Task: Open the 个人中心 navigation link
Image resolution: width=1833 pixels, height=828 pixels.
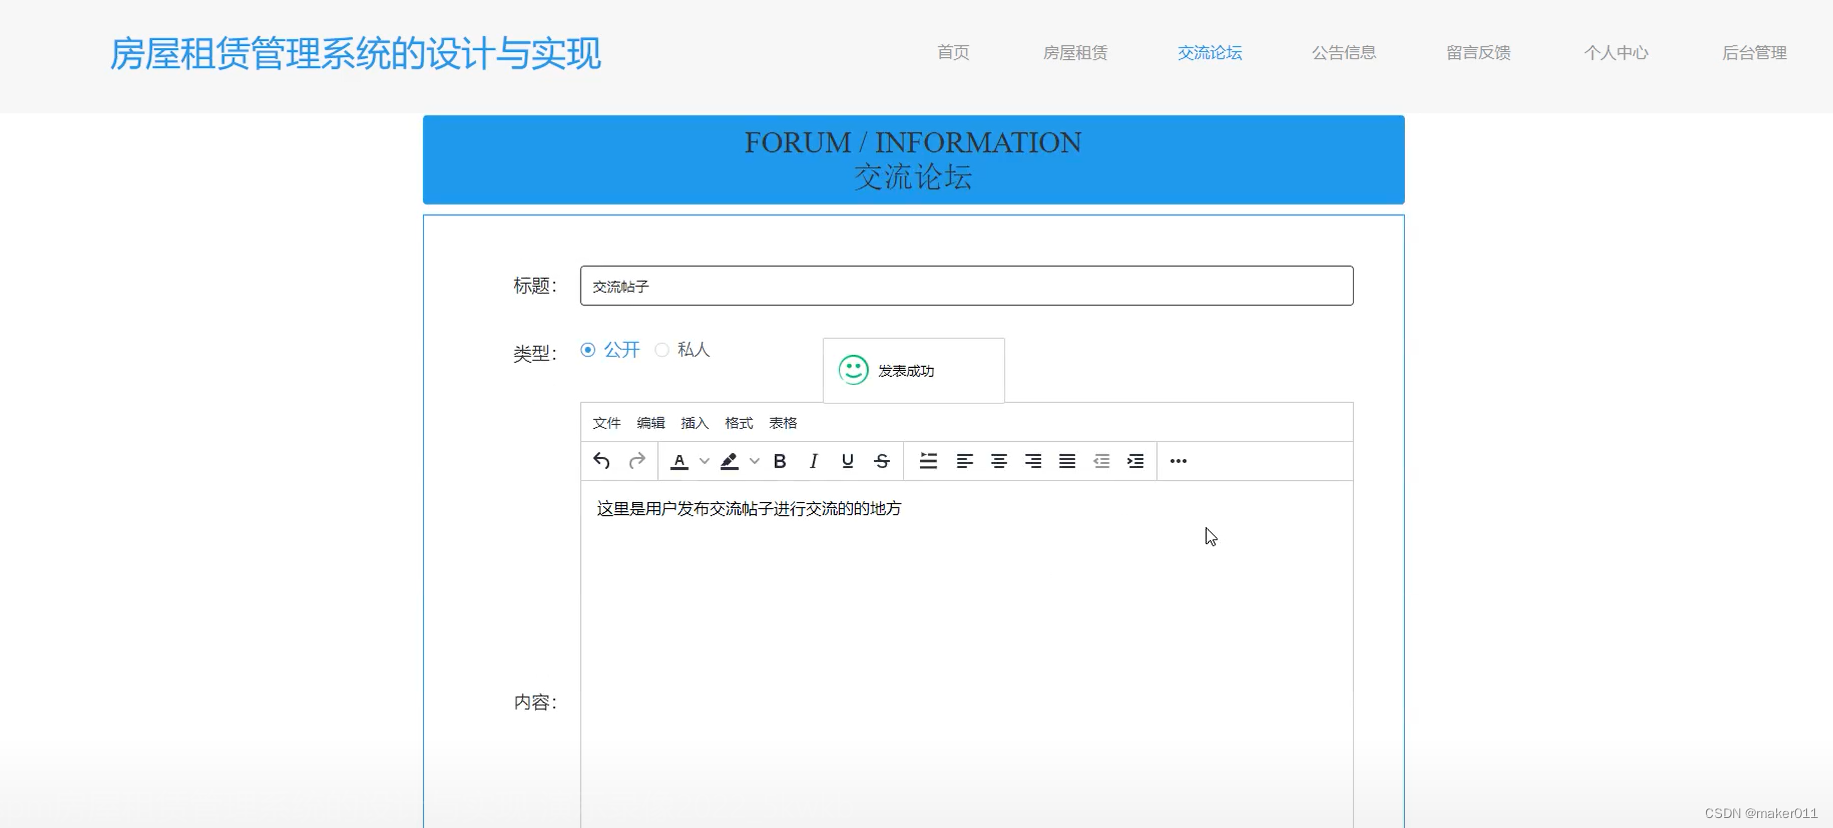Action: pyautogui.click(x=1616, y=53)
